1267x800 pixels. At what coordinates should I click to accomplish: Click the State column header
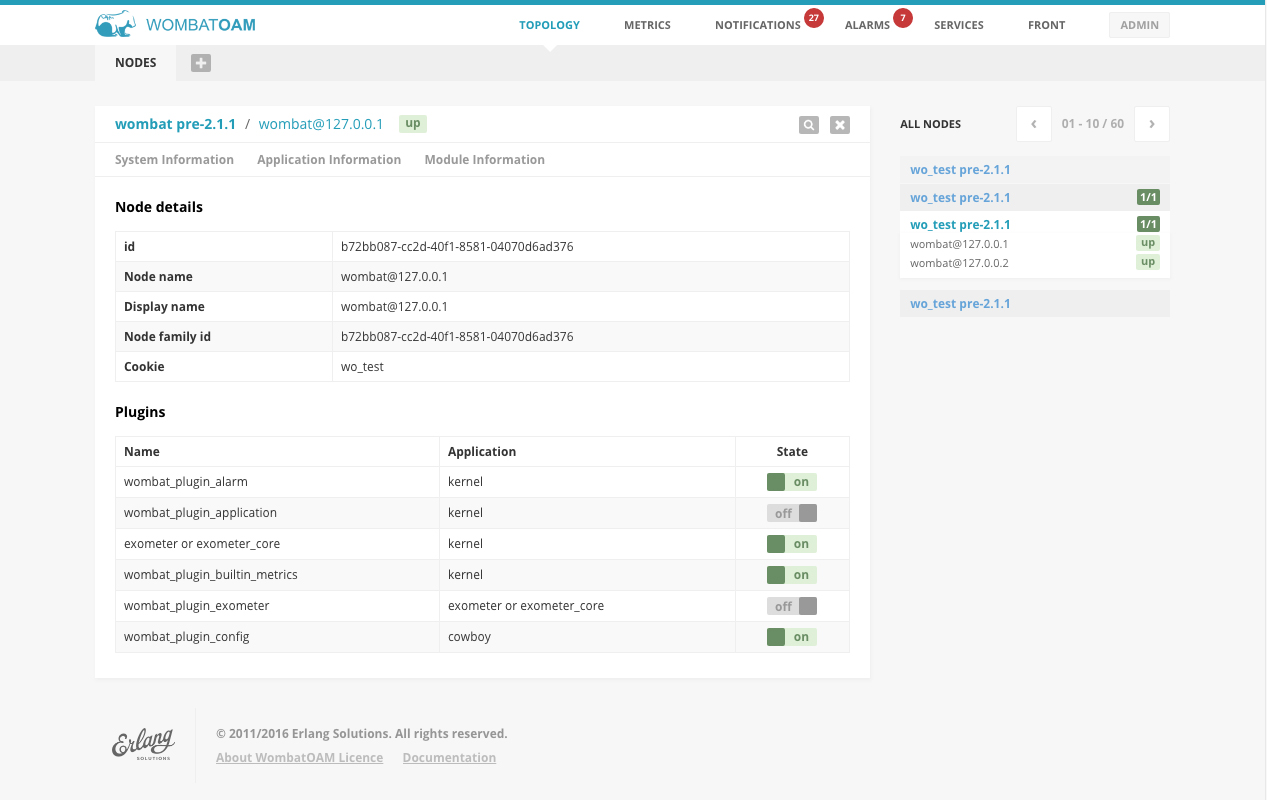click(792, 452)
